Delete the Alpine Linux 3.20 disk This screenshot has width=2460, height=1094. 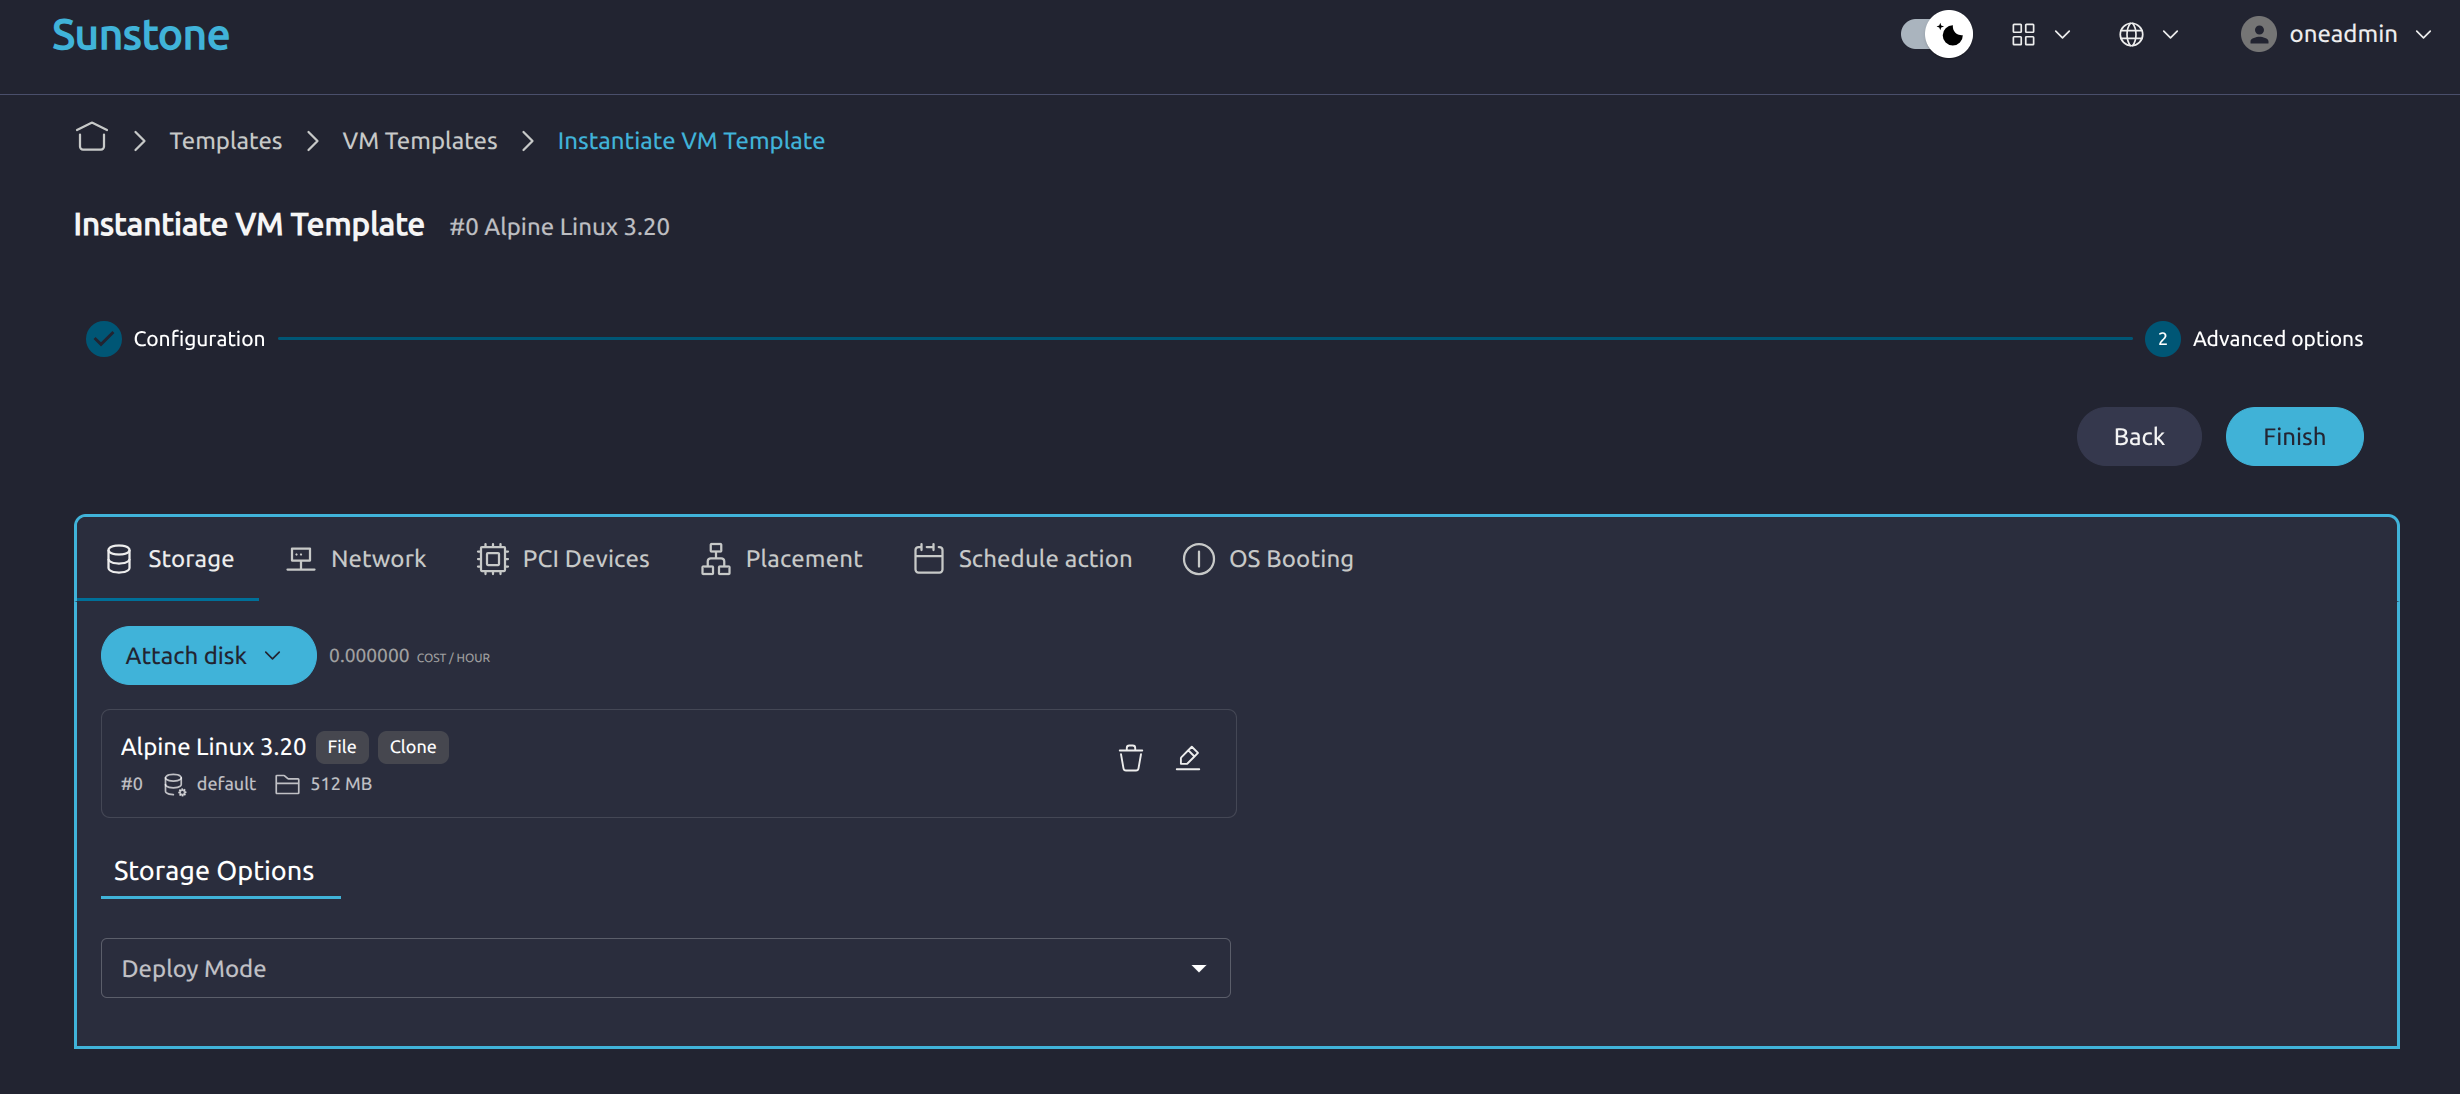pos(1130,759)
